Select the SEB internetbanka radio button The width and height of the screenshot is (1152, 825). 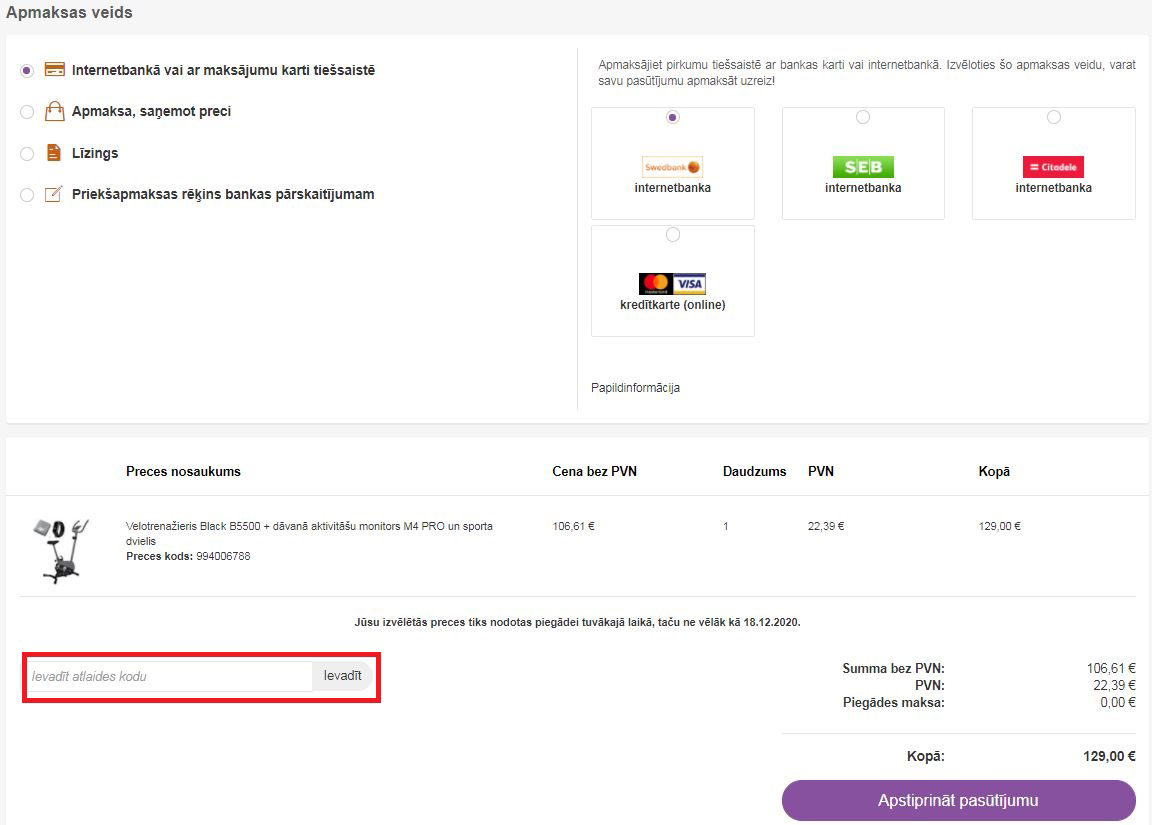point(863,117)
